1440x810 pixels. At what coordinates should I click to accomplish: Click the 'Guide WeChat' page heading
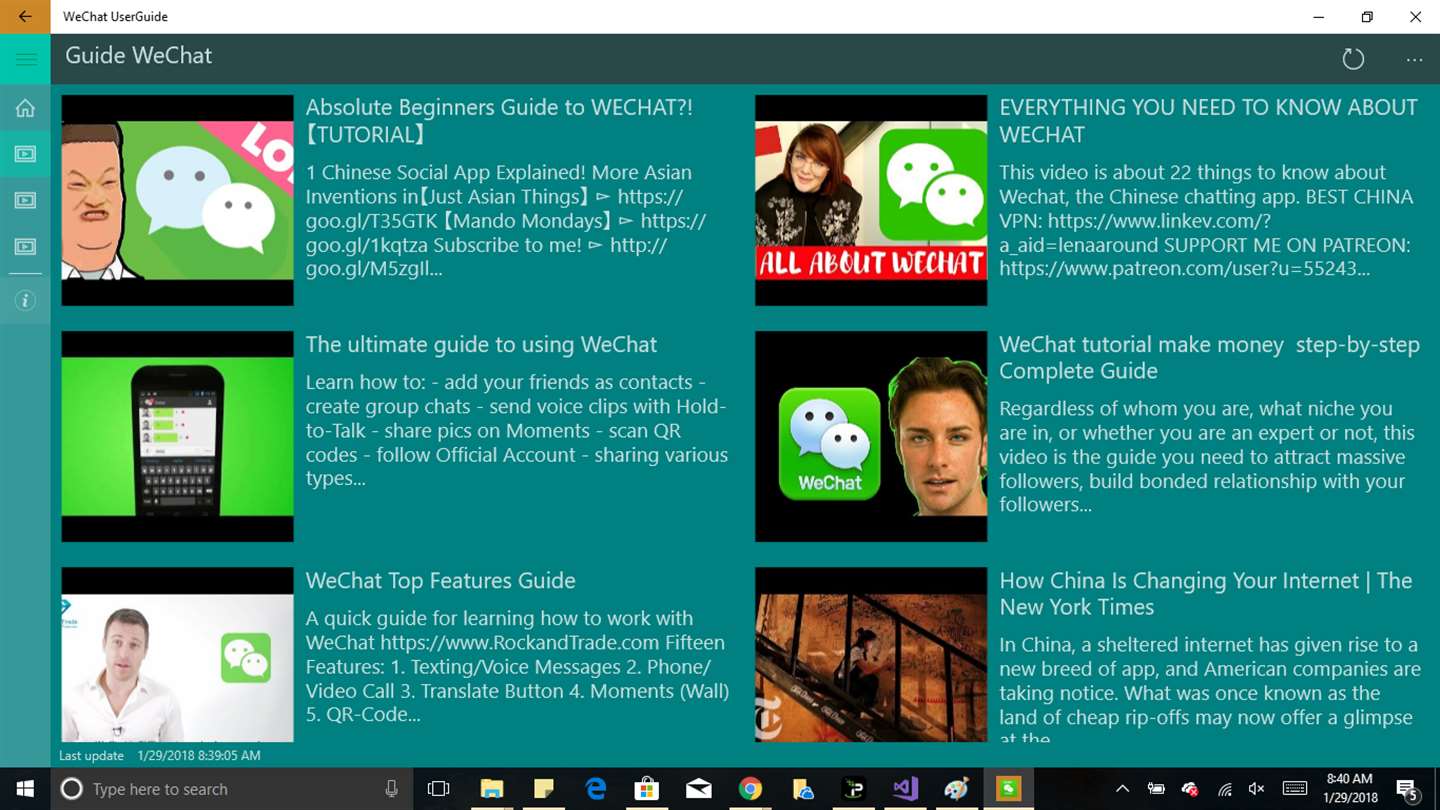[x=139, y=55]
